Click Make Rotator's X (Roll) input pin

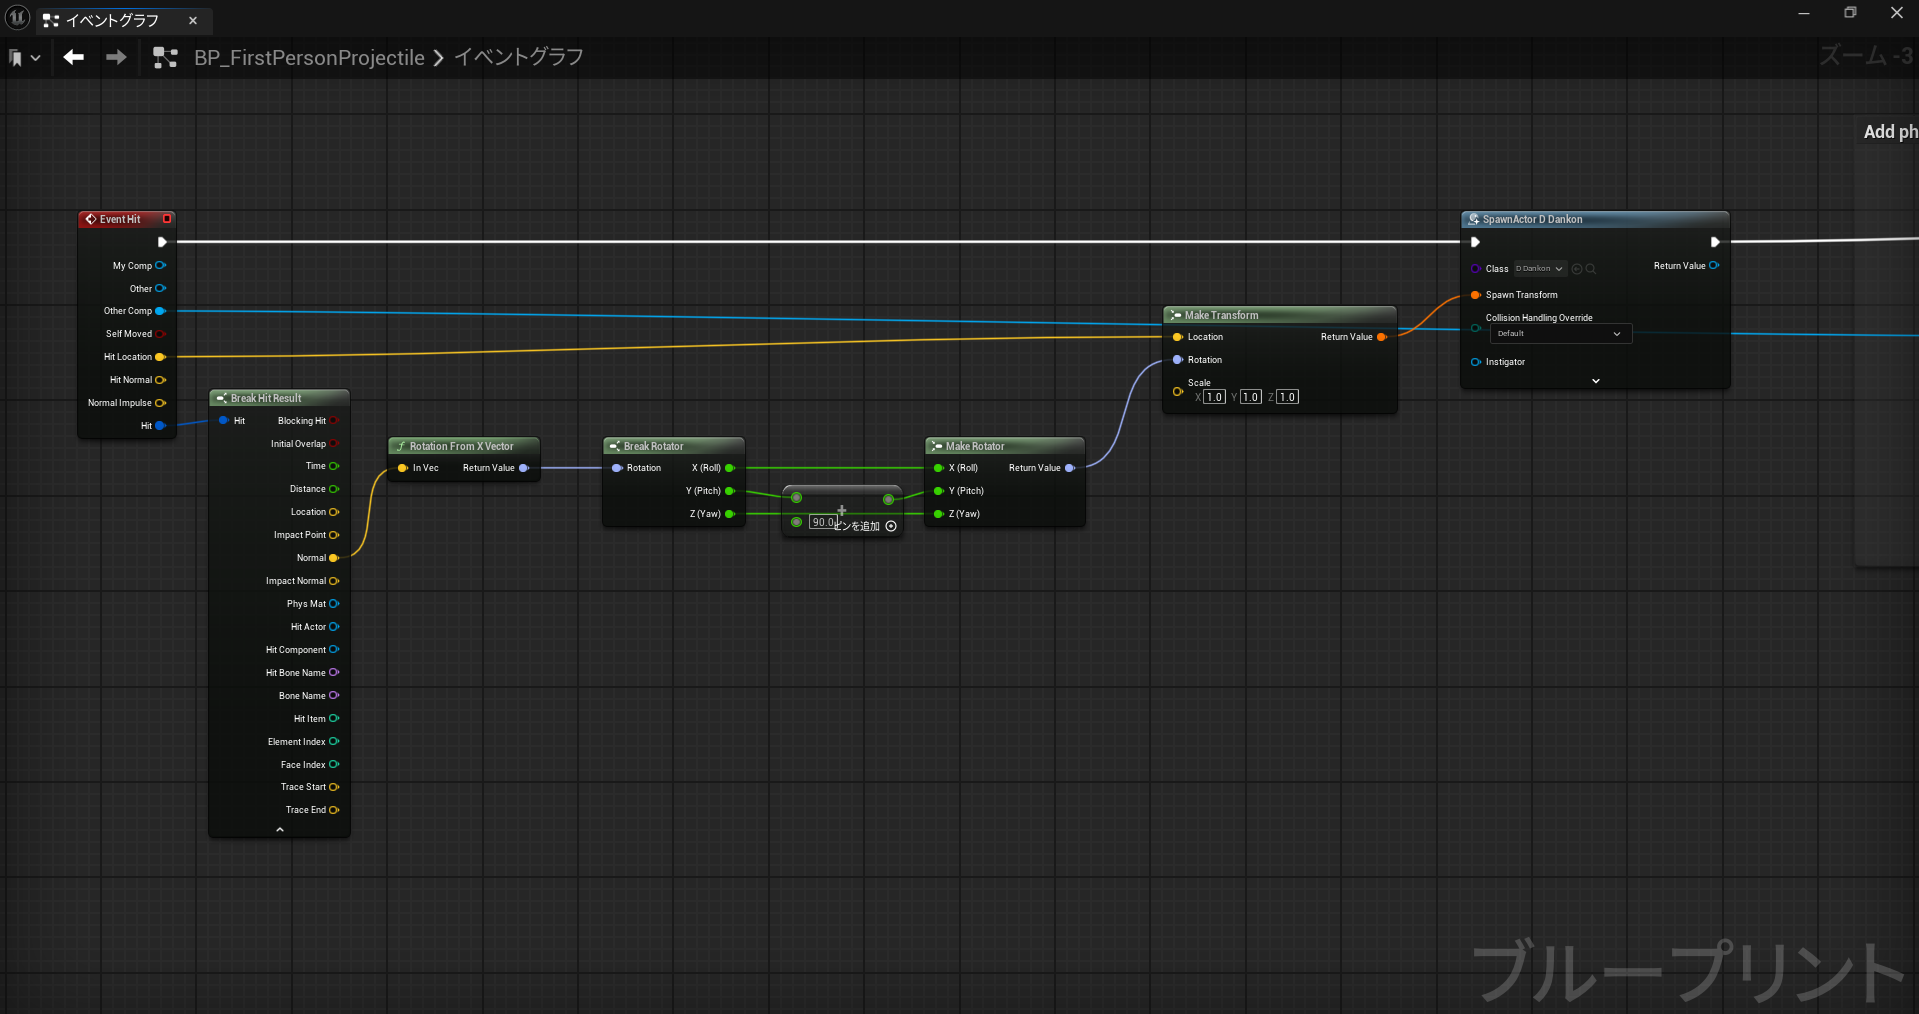[x=938, y=468]
